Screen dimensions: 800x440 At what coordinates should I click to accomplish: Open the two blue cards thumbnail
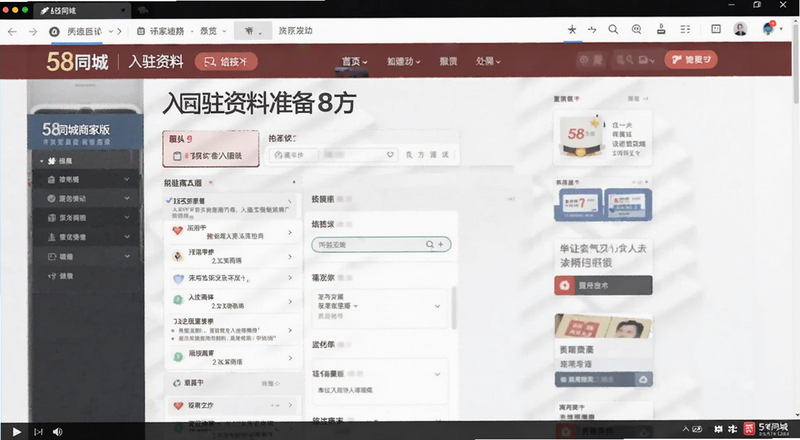point(603,204)
